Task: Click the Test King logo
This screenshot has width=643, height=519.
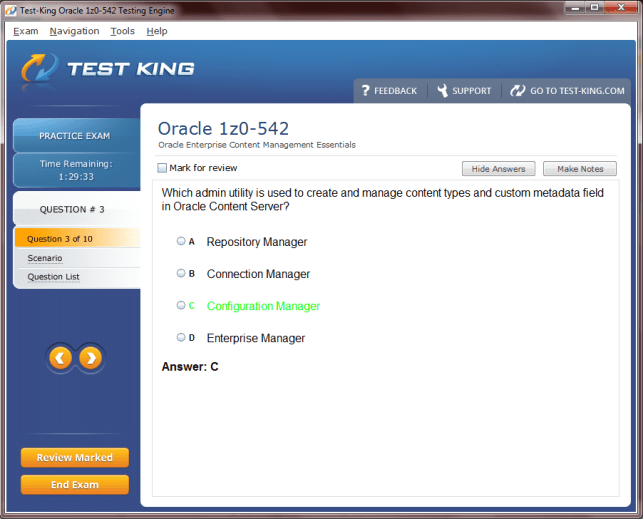Action: (x=108, y=69)
